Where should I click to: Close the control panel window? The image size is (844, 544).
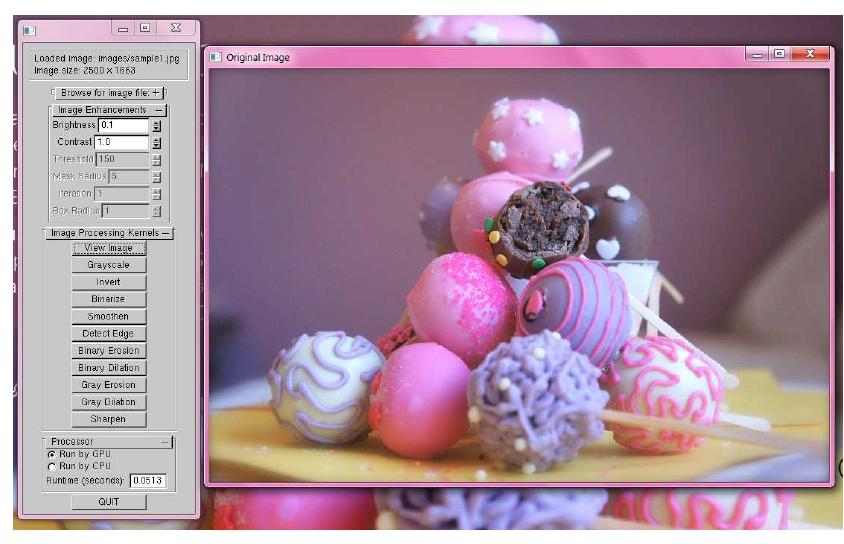176,28
